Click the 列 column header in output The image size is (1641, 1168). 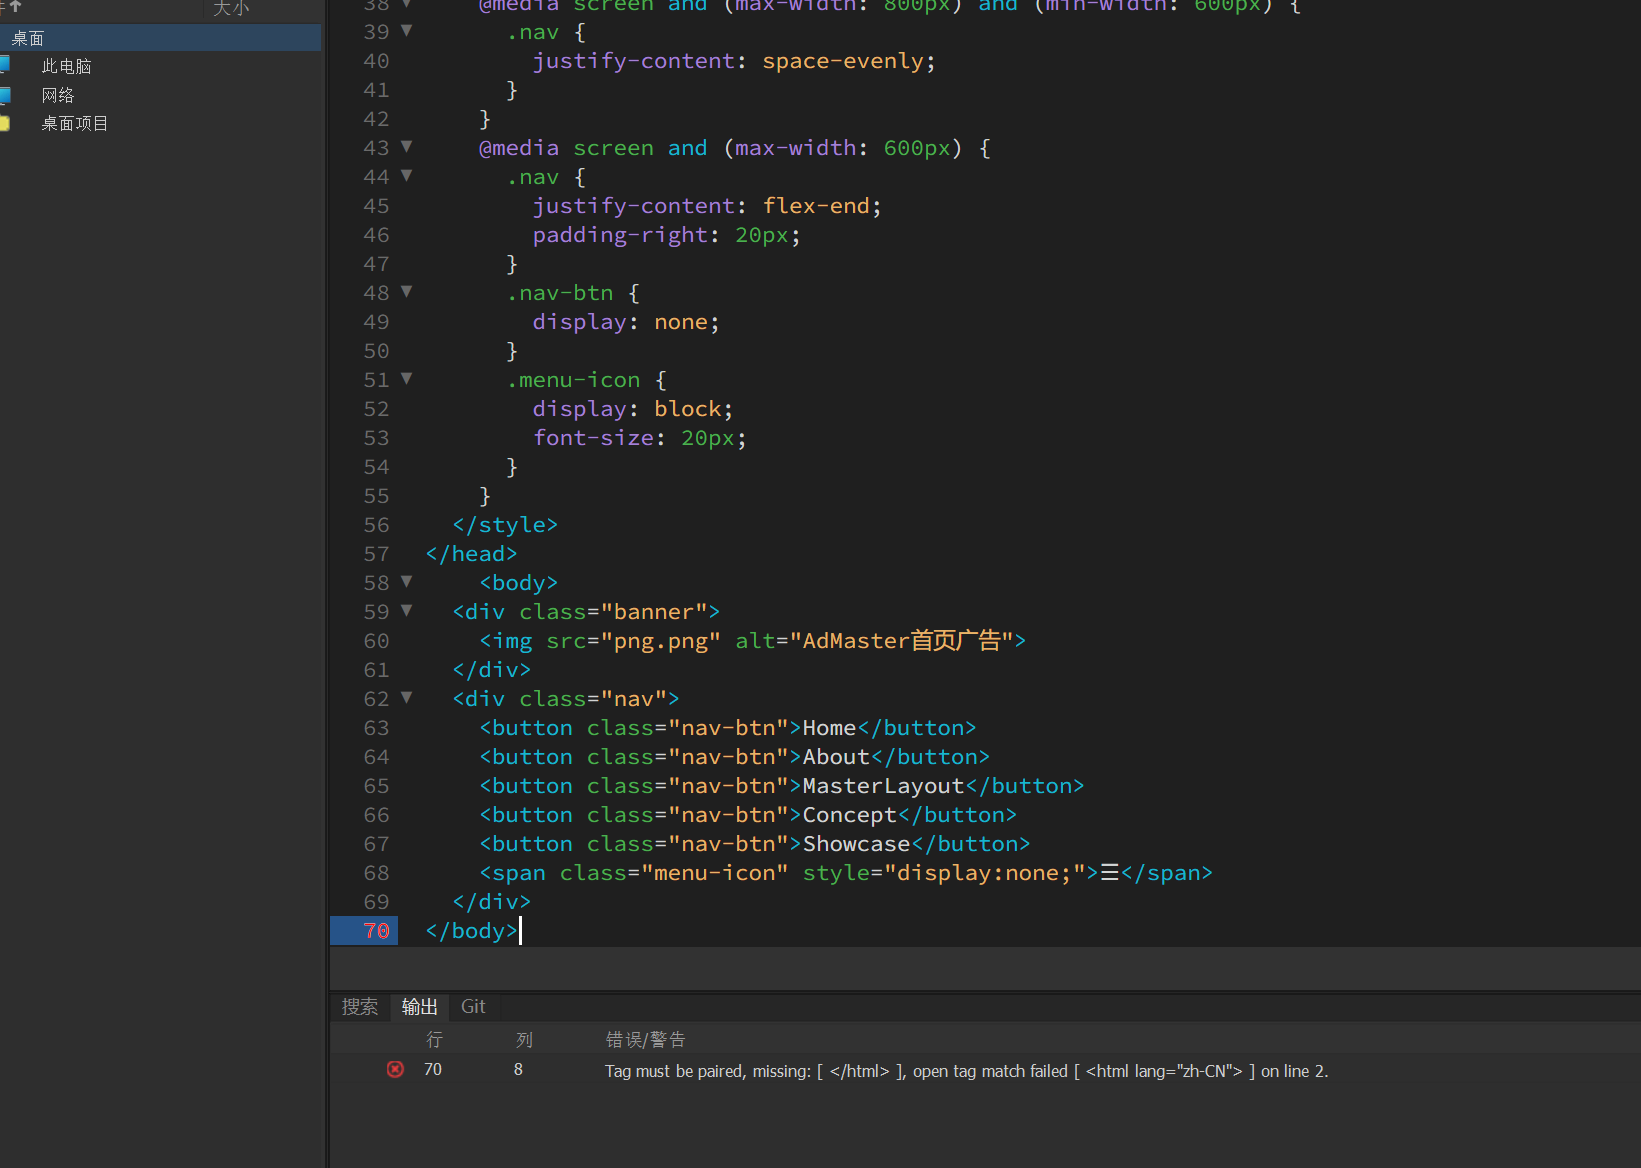524,1040
